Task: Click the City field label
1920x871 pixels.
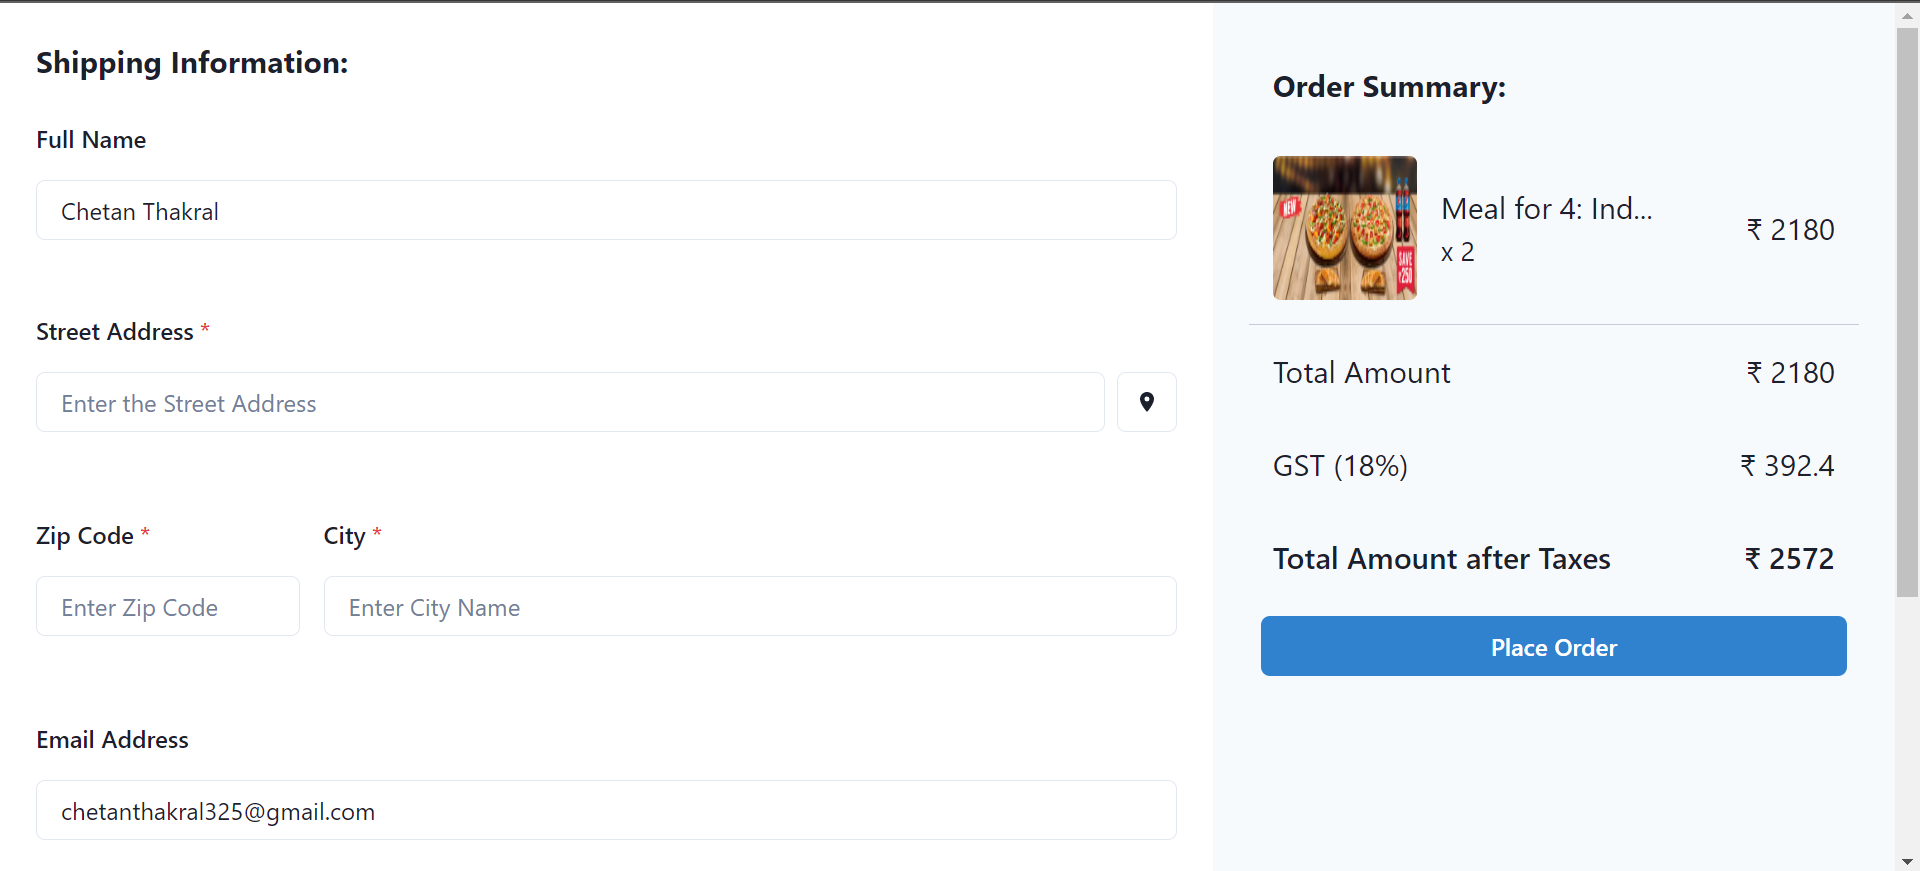Action: click(x=344, y=536)
